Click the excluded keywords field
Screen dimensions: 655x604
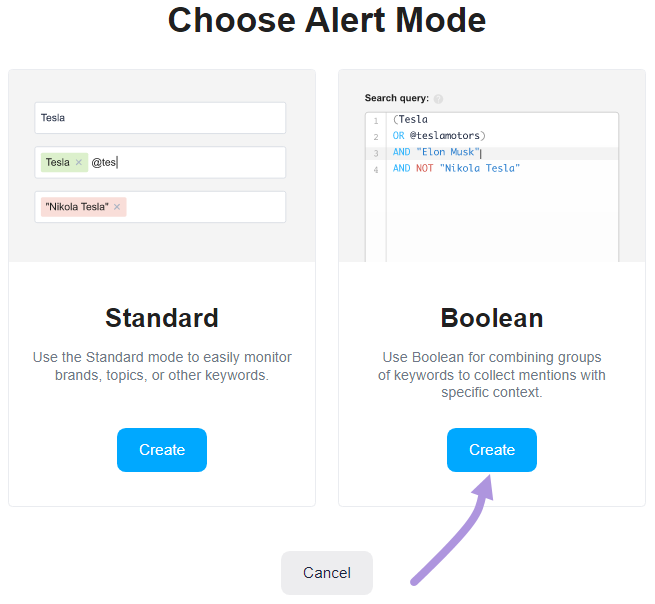tap(160, 207)
